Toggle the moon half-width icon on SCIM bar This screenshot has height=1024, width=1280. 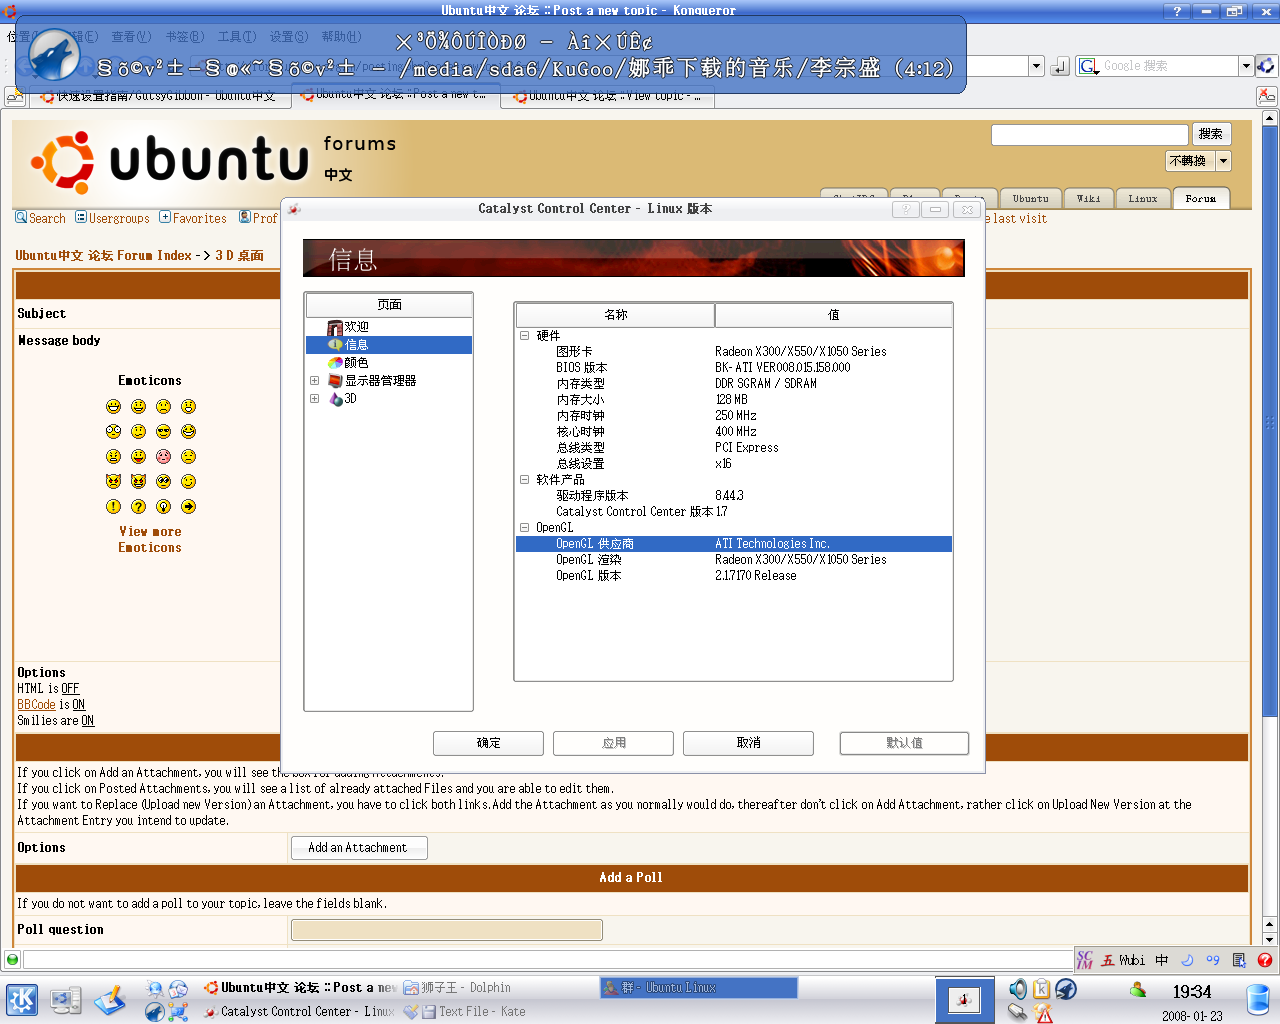tap(1187, 960)
